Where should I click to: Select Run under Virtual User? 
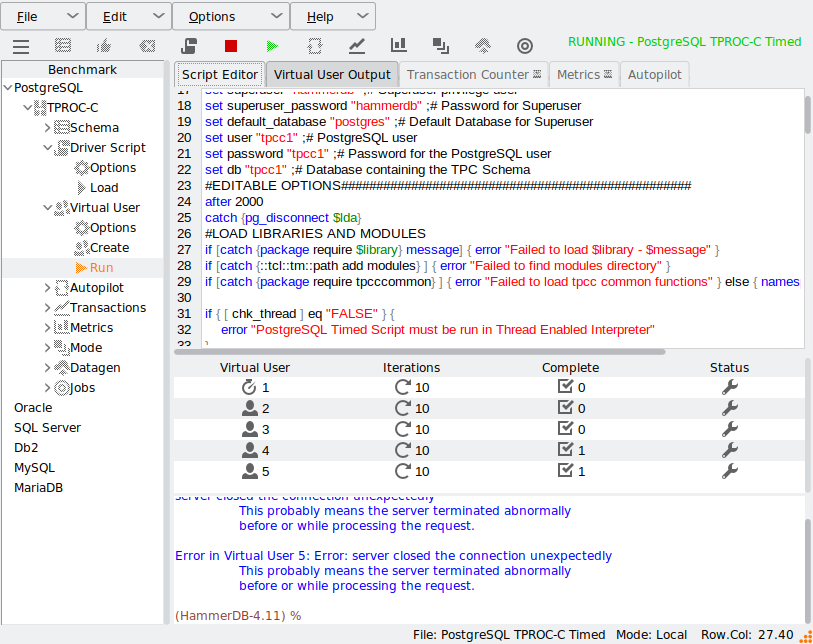(x=101, y=268)
